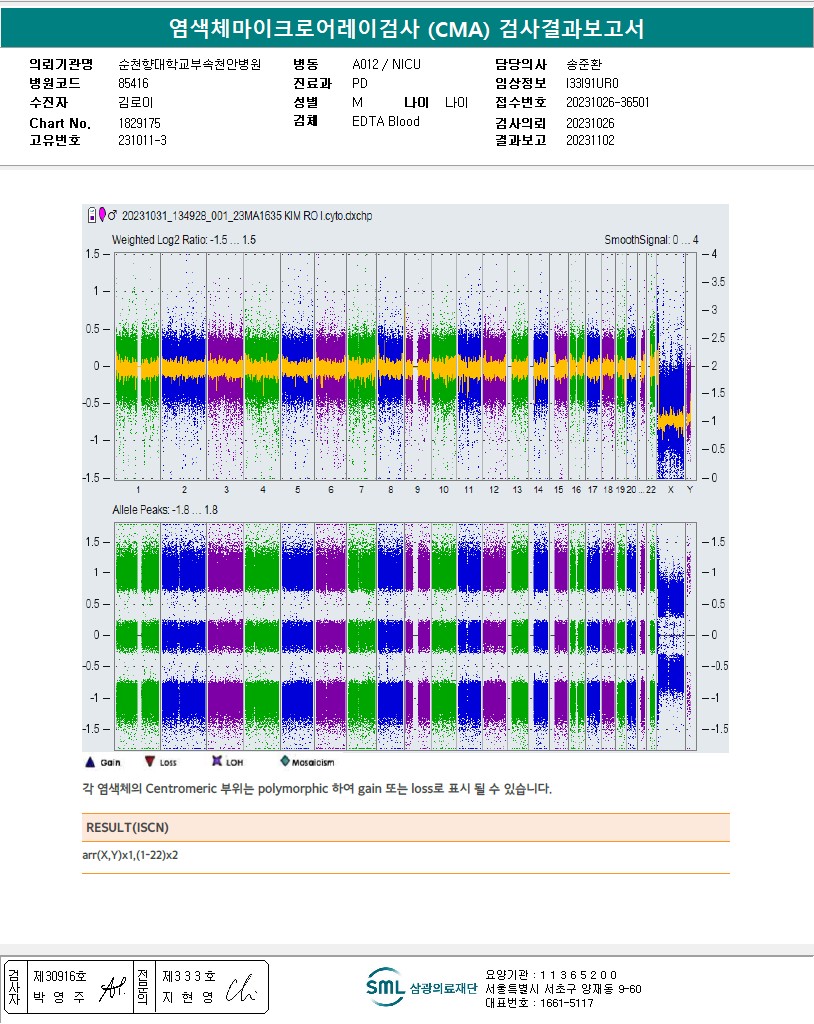Viewport: 814px width, 1024px height.
Task: Click the blue Gain triangle legend icon
Action: pyautogui.click(x=90, y=762)
